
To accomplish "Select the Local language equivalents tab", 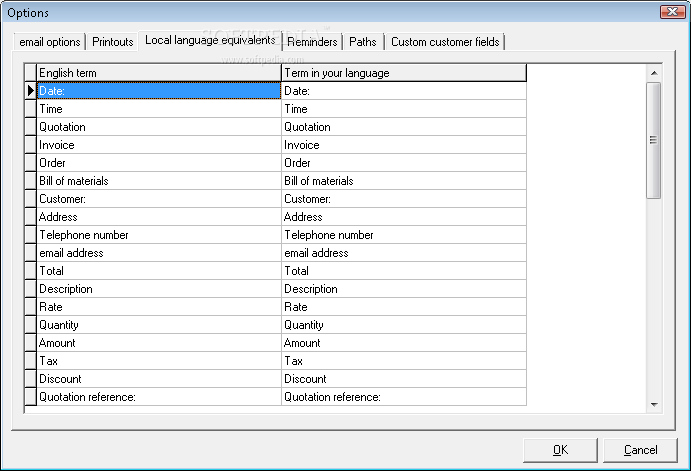I will tap(210, 41).
